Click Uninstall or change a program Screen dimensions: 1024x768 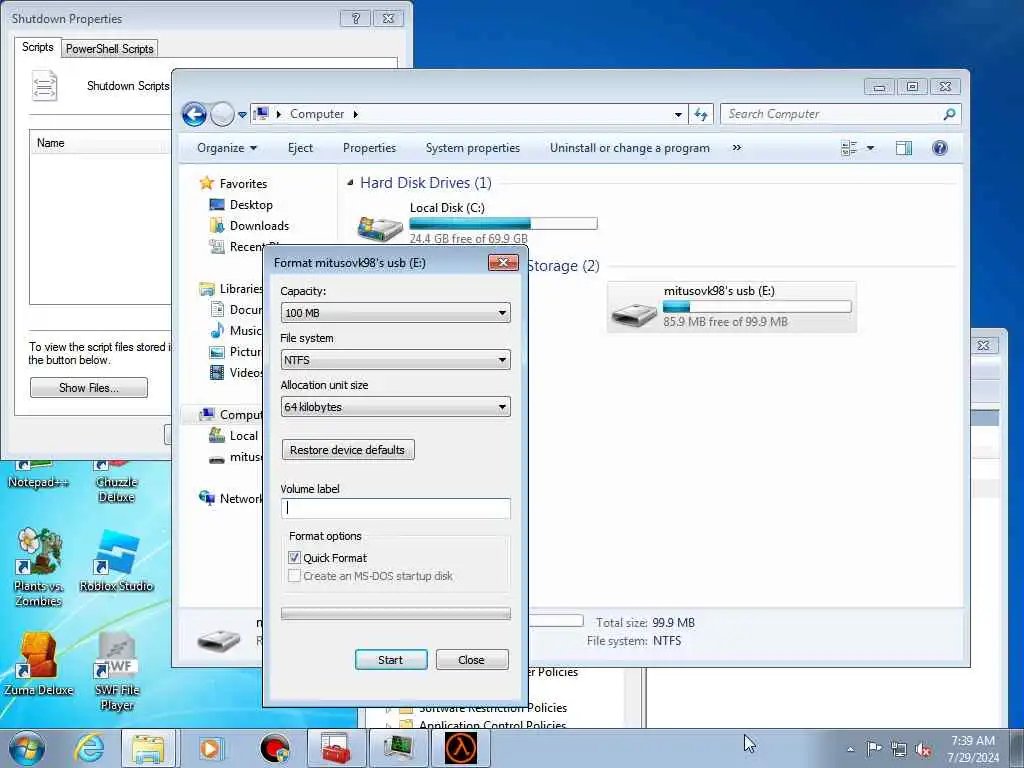coord(630,148)
